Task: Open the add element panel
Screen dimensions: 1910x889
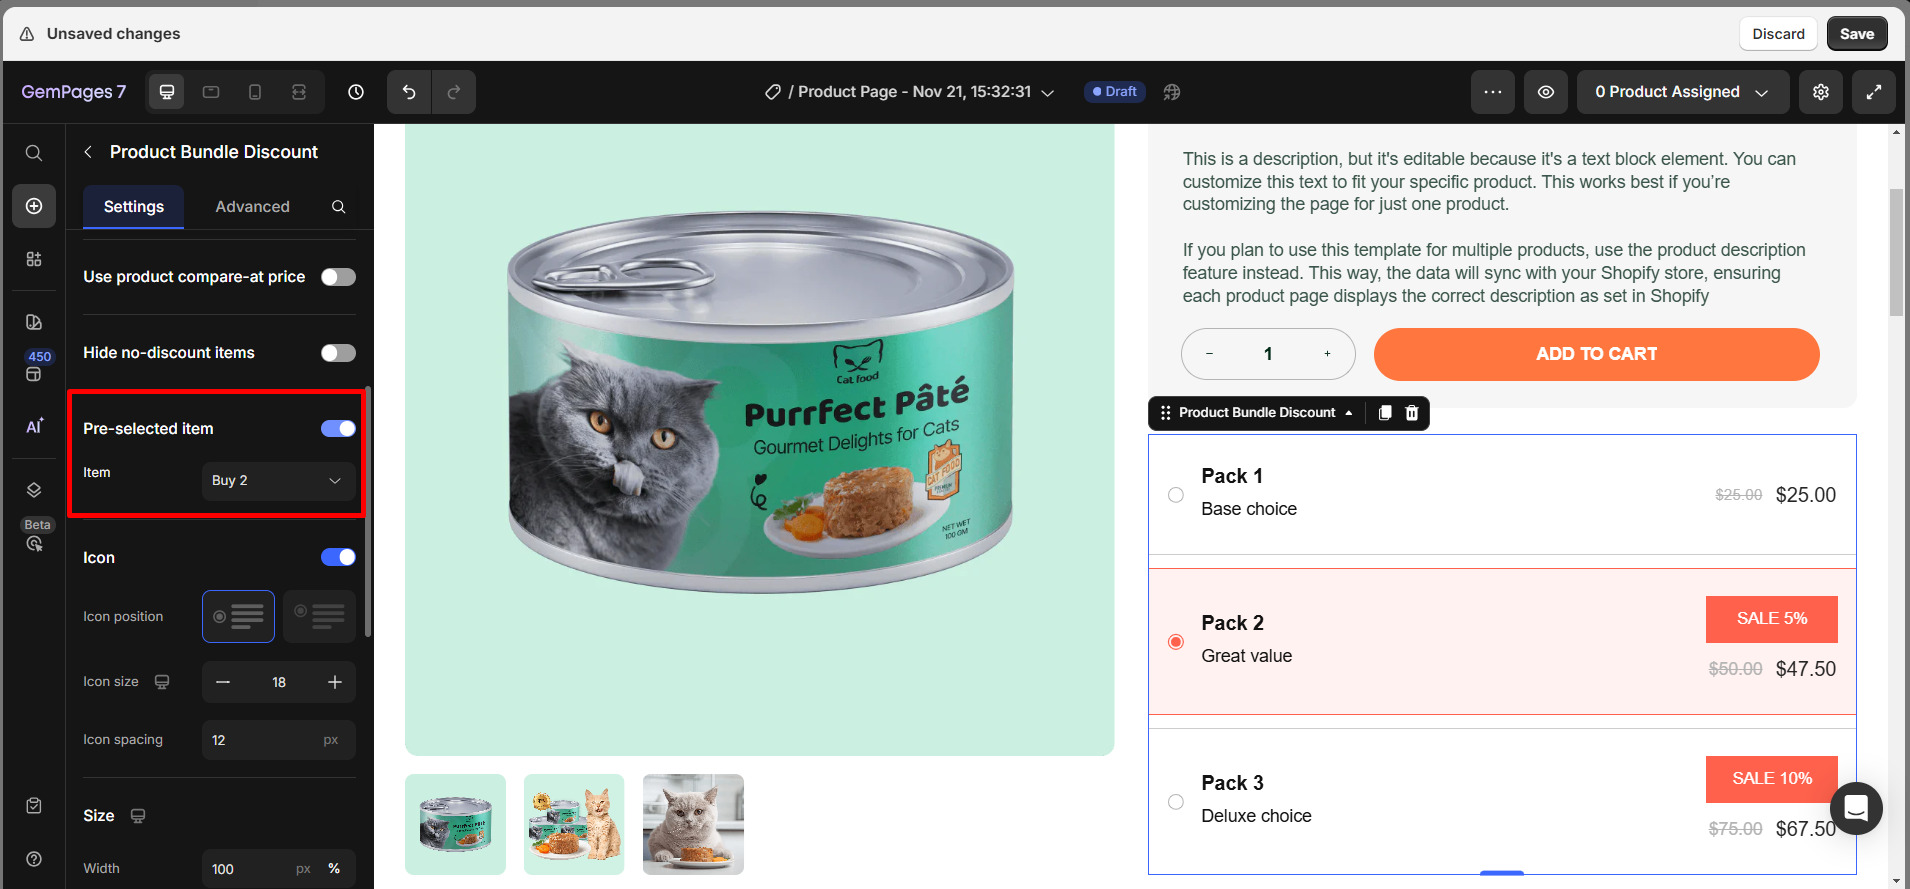Action: pyautogui.click(x=33, y=206)
